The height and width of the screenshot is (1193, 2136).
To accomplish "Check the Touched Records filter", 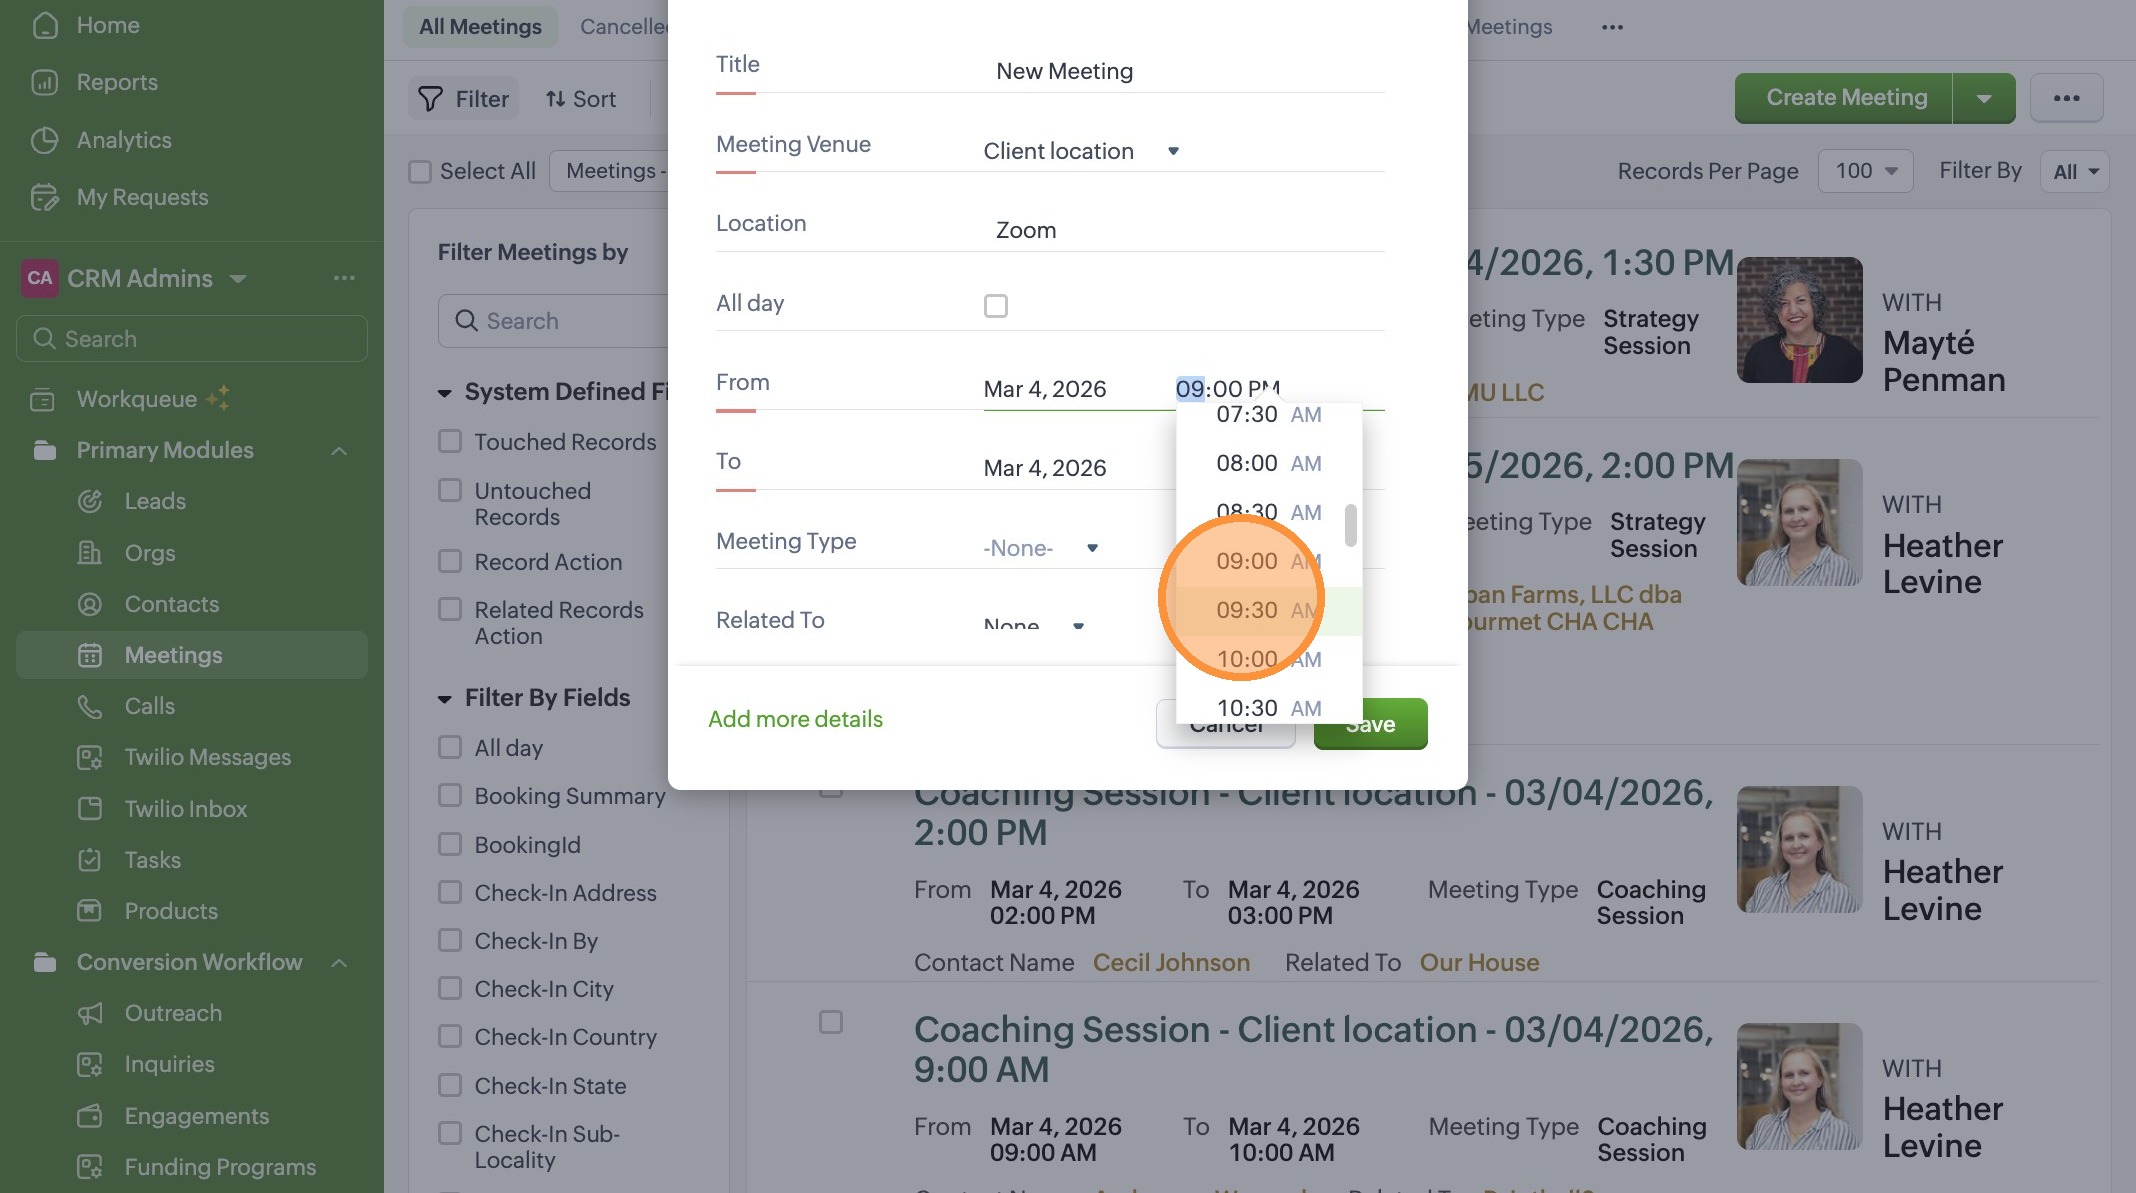I will tap(450, 442).
